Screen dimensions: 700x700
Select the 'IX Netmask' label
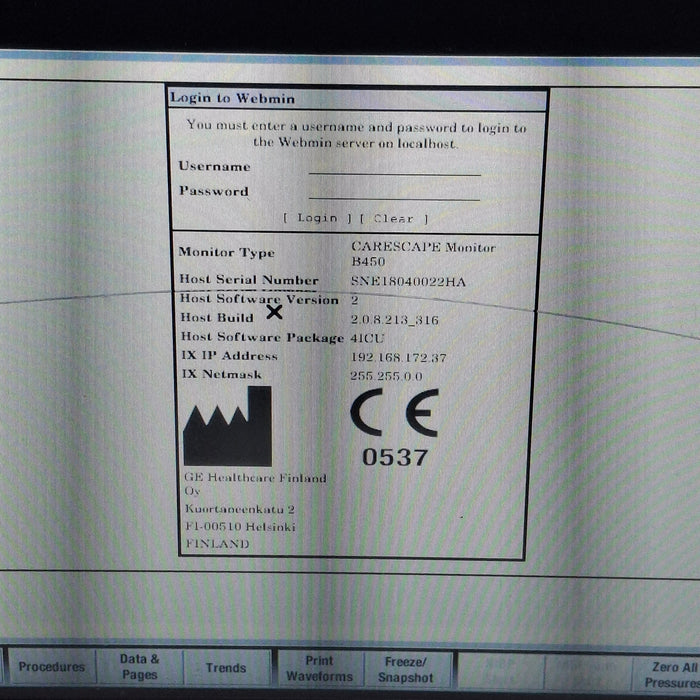tap(222, 374)
